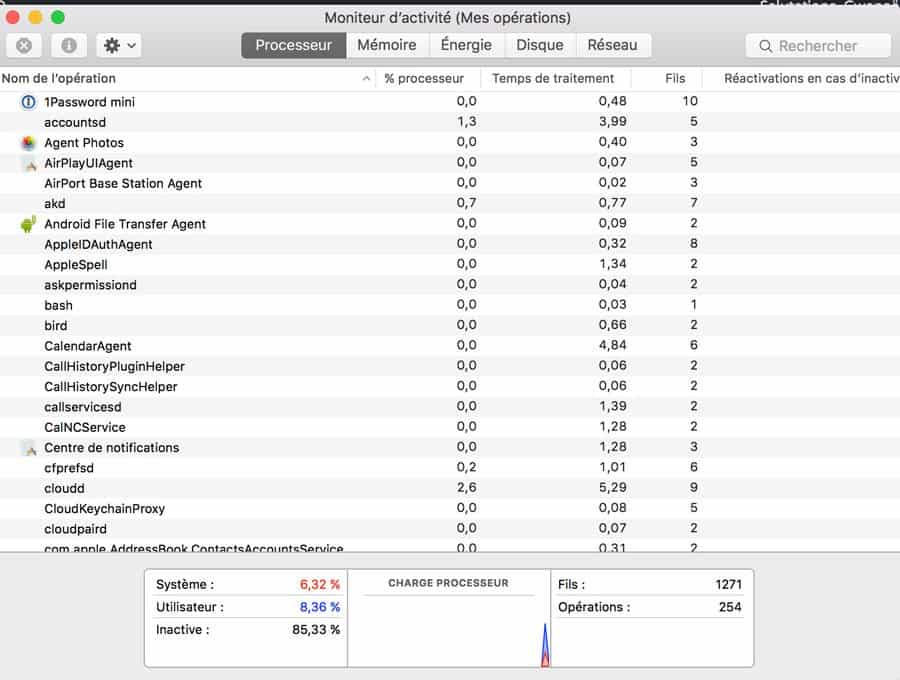Click the AirPlayUIAgent icon
The width and height of the screenshot is (900, 680).
[28, 163]
